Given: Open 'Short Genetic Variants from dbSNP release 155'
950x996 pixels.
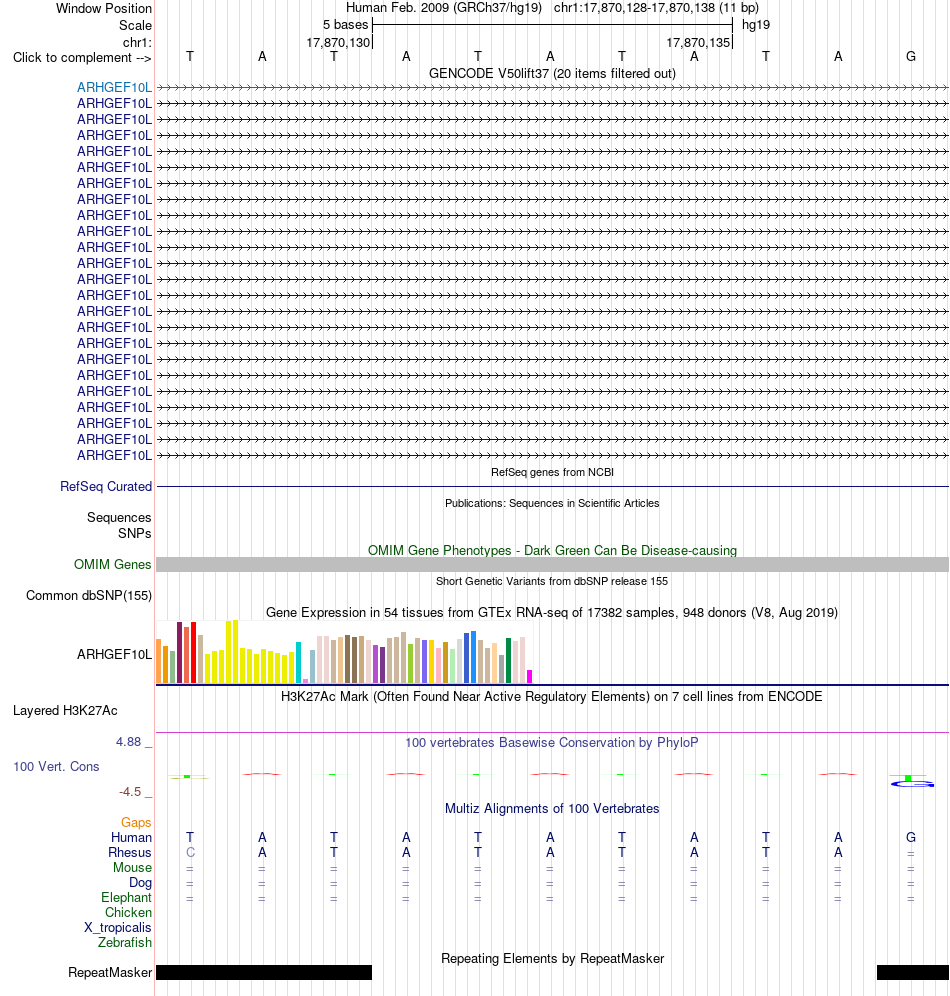Looking at the screenshot, I should point(552,581).
